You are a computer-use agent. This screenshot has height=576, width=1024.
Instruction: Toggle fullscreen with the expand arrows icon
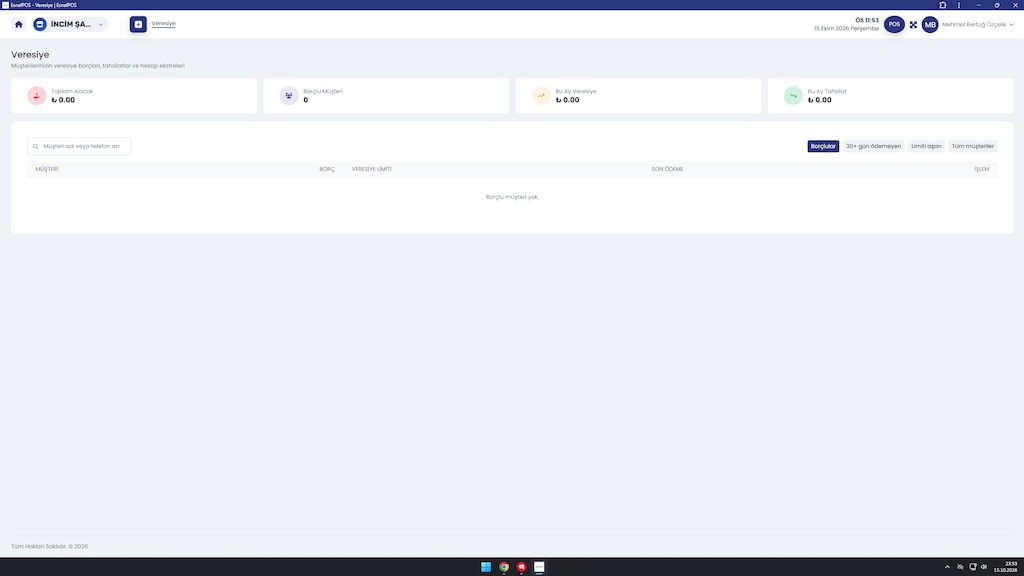(913, 25)
